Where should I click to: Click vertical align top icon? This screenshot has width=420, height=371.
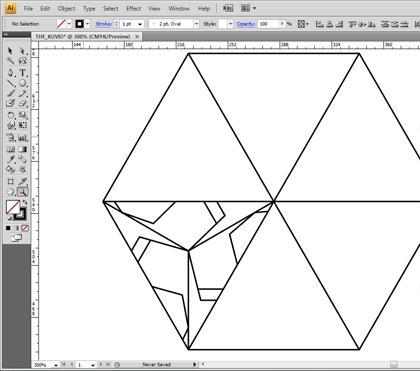pos(352,24)
